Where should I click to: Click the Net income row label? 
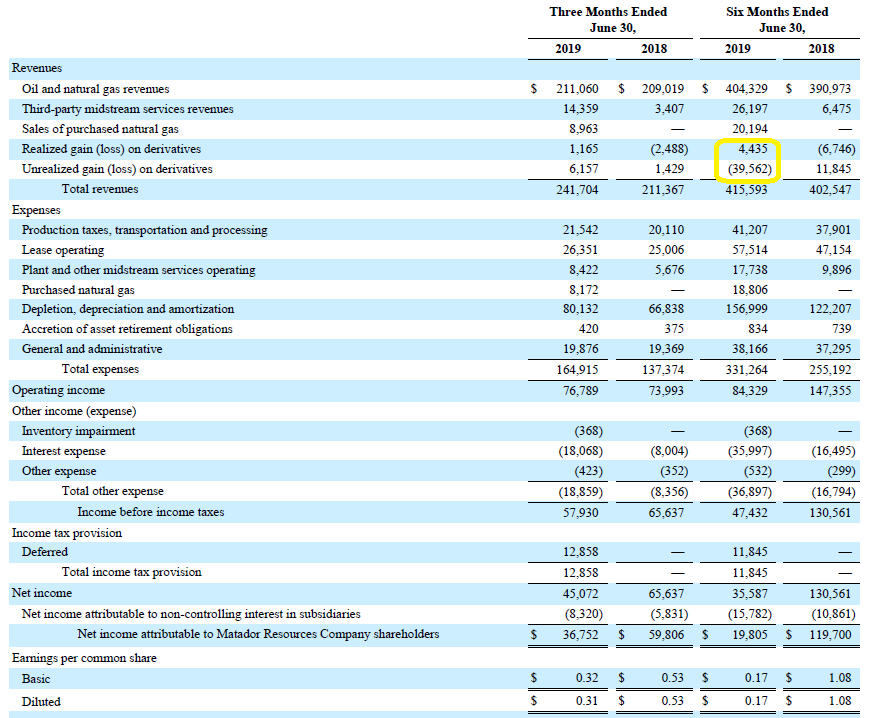pyautogui.click(x=42, y=593)
